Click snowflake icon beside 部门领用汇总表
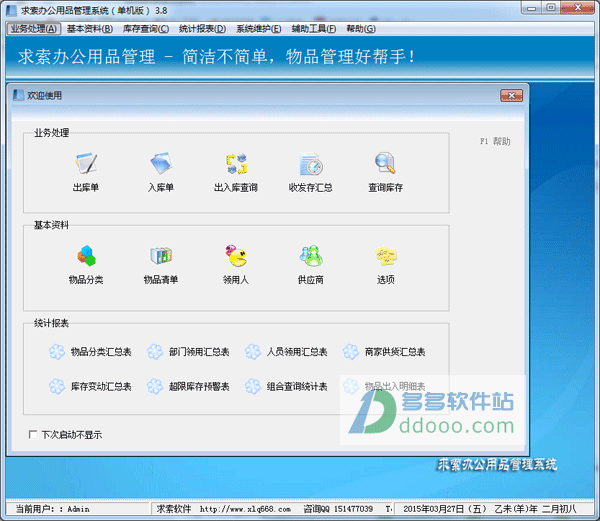This screenshot has height=521, width=600. pos(155,352)
